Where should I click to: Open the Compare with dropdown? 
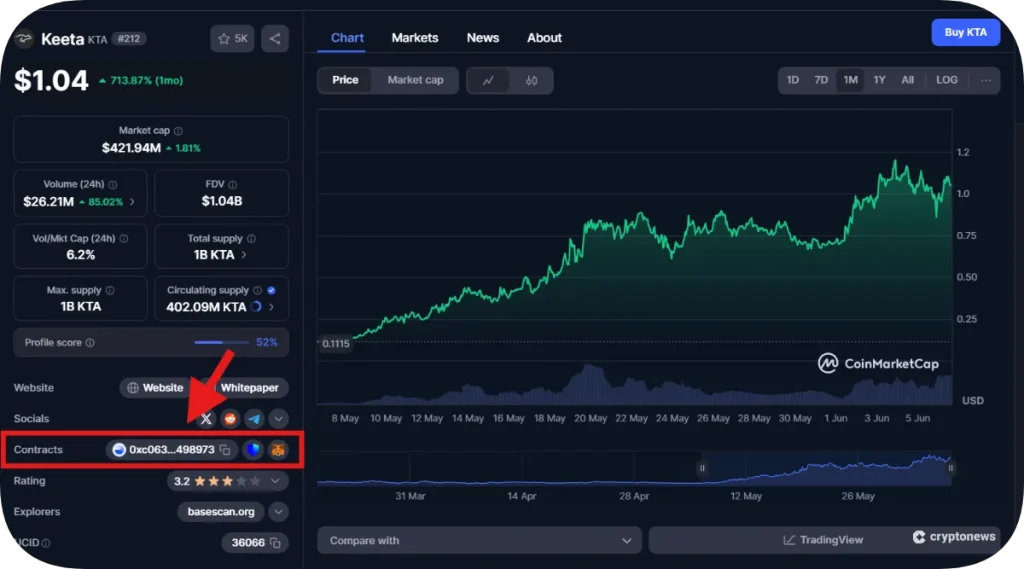pyautogui.click(x=480, y=540)
